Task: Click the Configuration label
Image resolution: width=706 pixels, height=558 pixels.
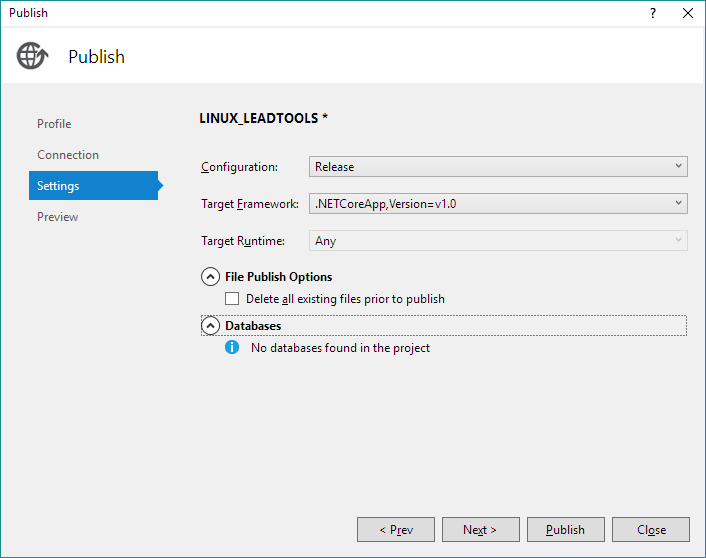Action: tap(240, 167)
